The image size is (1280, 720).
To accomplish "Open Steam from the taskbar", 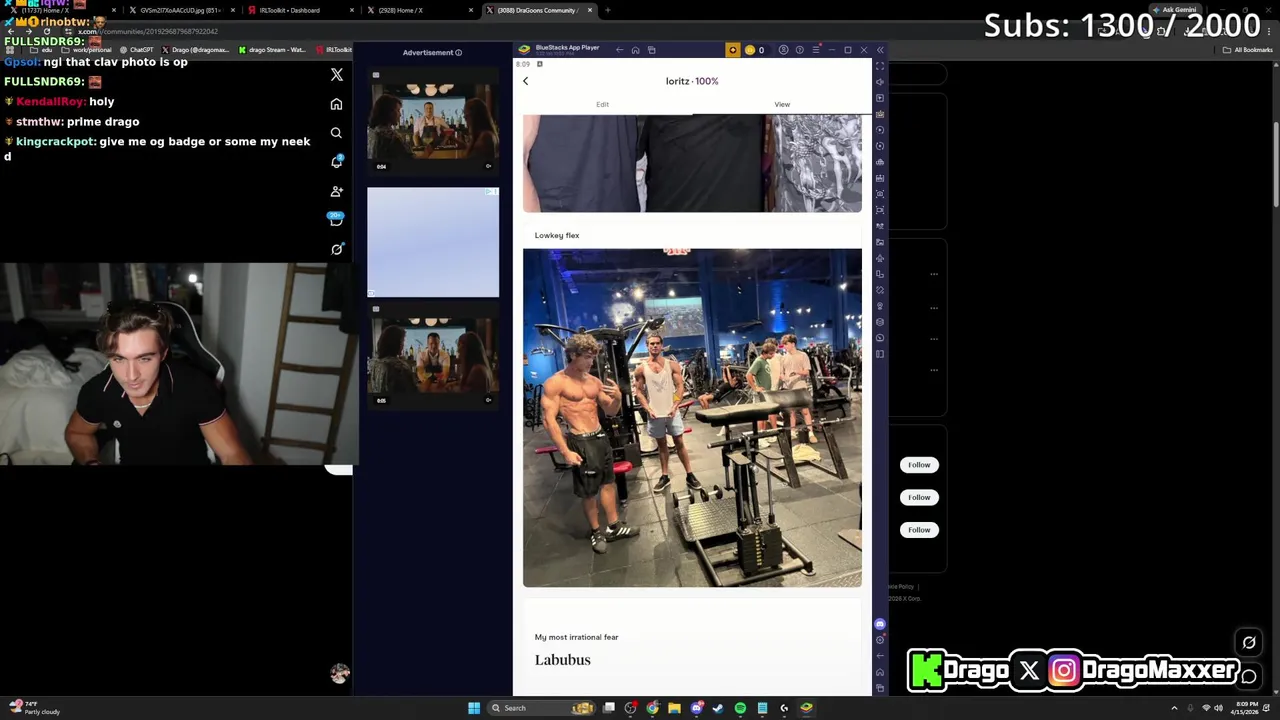I will pyautogui.click(x=718, y=708).
